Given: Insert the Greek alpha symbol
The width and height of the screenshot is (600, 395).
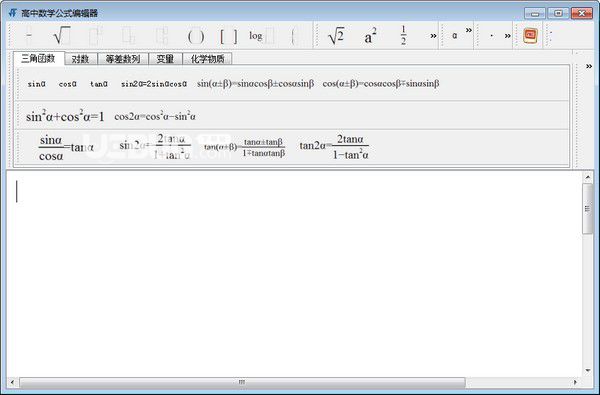Looking at the screenshot, I should pyautogui.click(x=454, y=36).
